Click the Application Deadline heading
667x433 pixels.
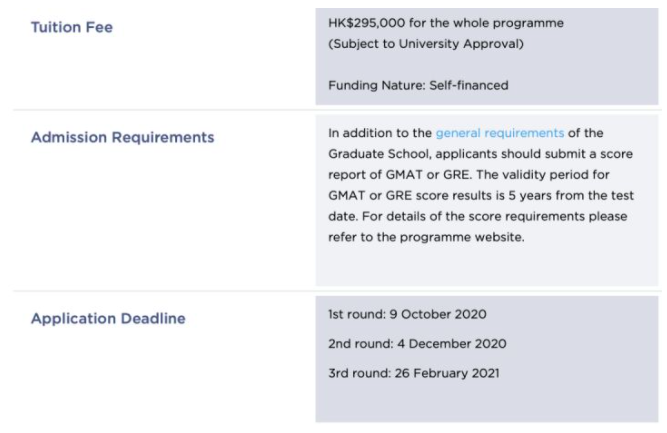click(x=108, y=319)
